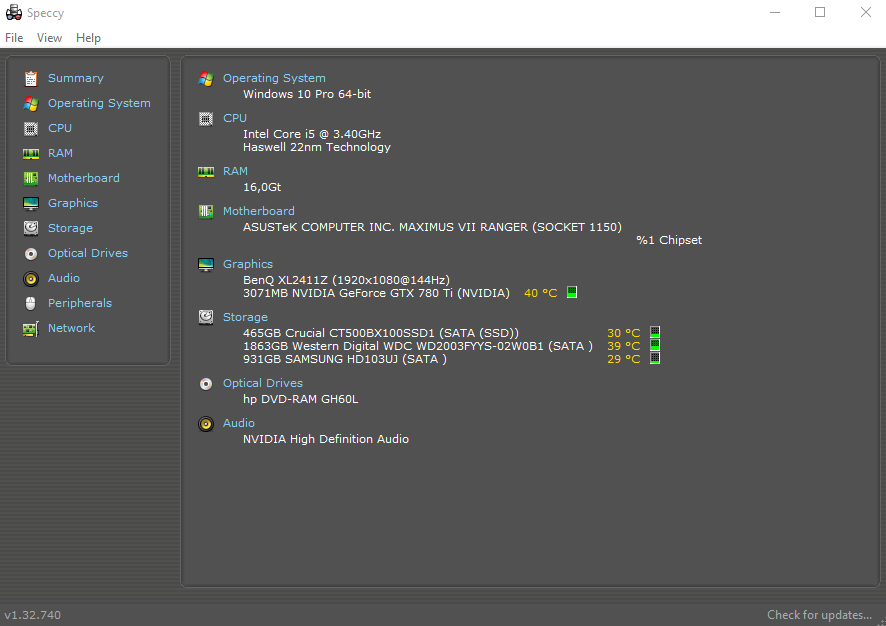Click Intel Core i5 @ 3.40GHz text

pyautogui.click(x=312, y=134)
